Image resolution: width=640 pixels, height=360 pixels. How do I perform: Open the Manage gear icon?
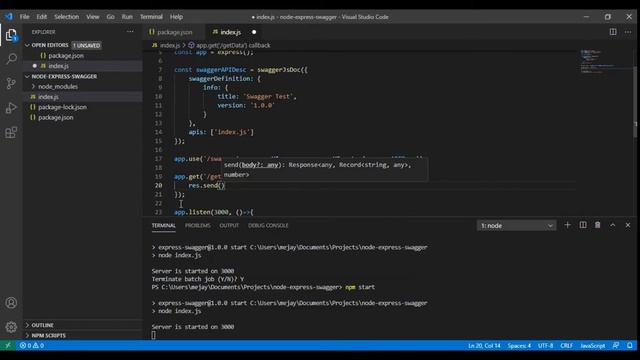click(11, 327)
